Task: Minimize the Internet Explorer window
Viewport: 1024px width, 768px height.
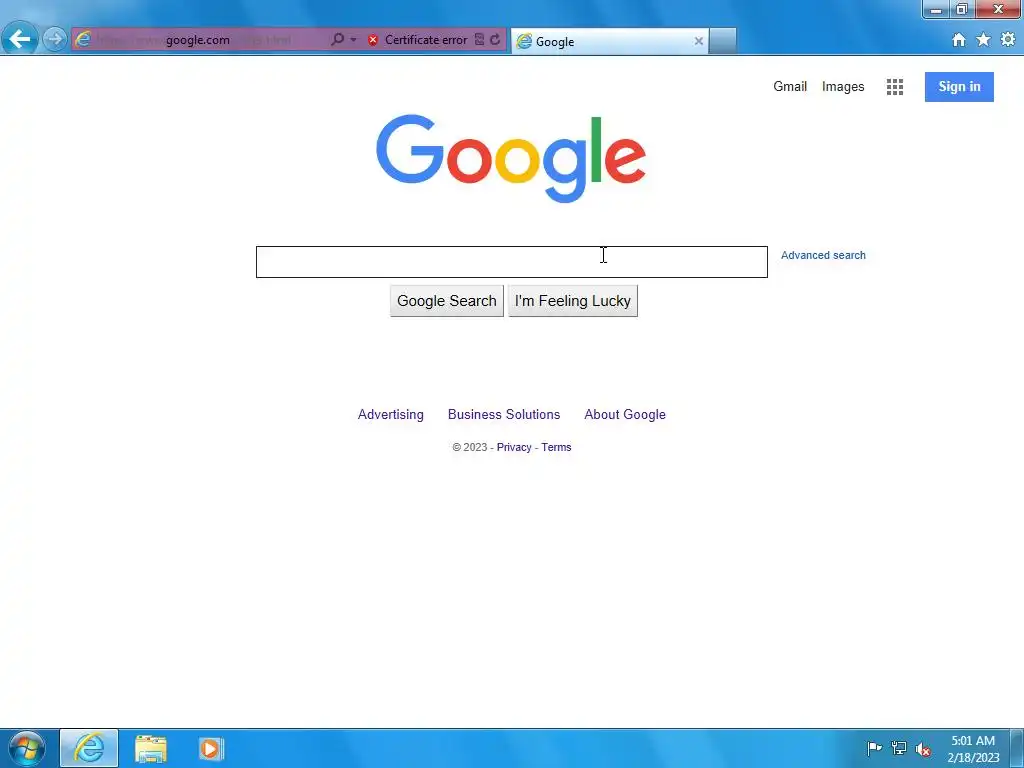Action: click(x=936, y=10)
